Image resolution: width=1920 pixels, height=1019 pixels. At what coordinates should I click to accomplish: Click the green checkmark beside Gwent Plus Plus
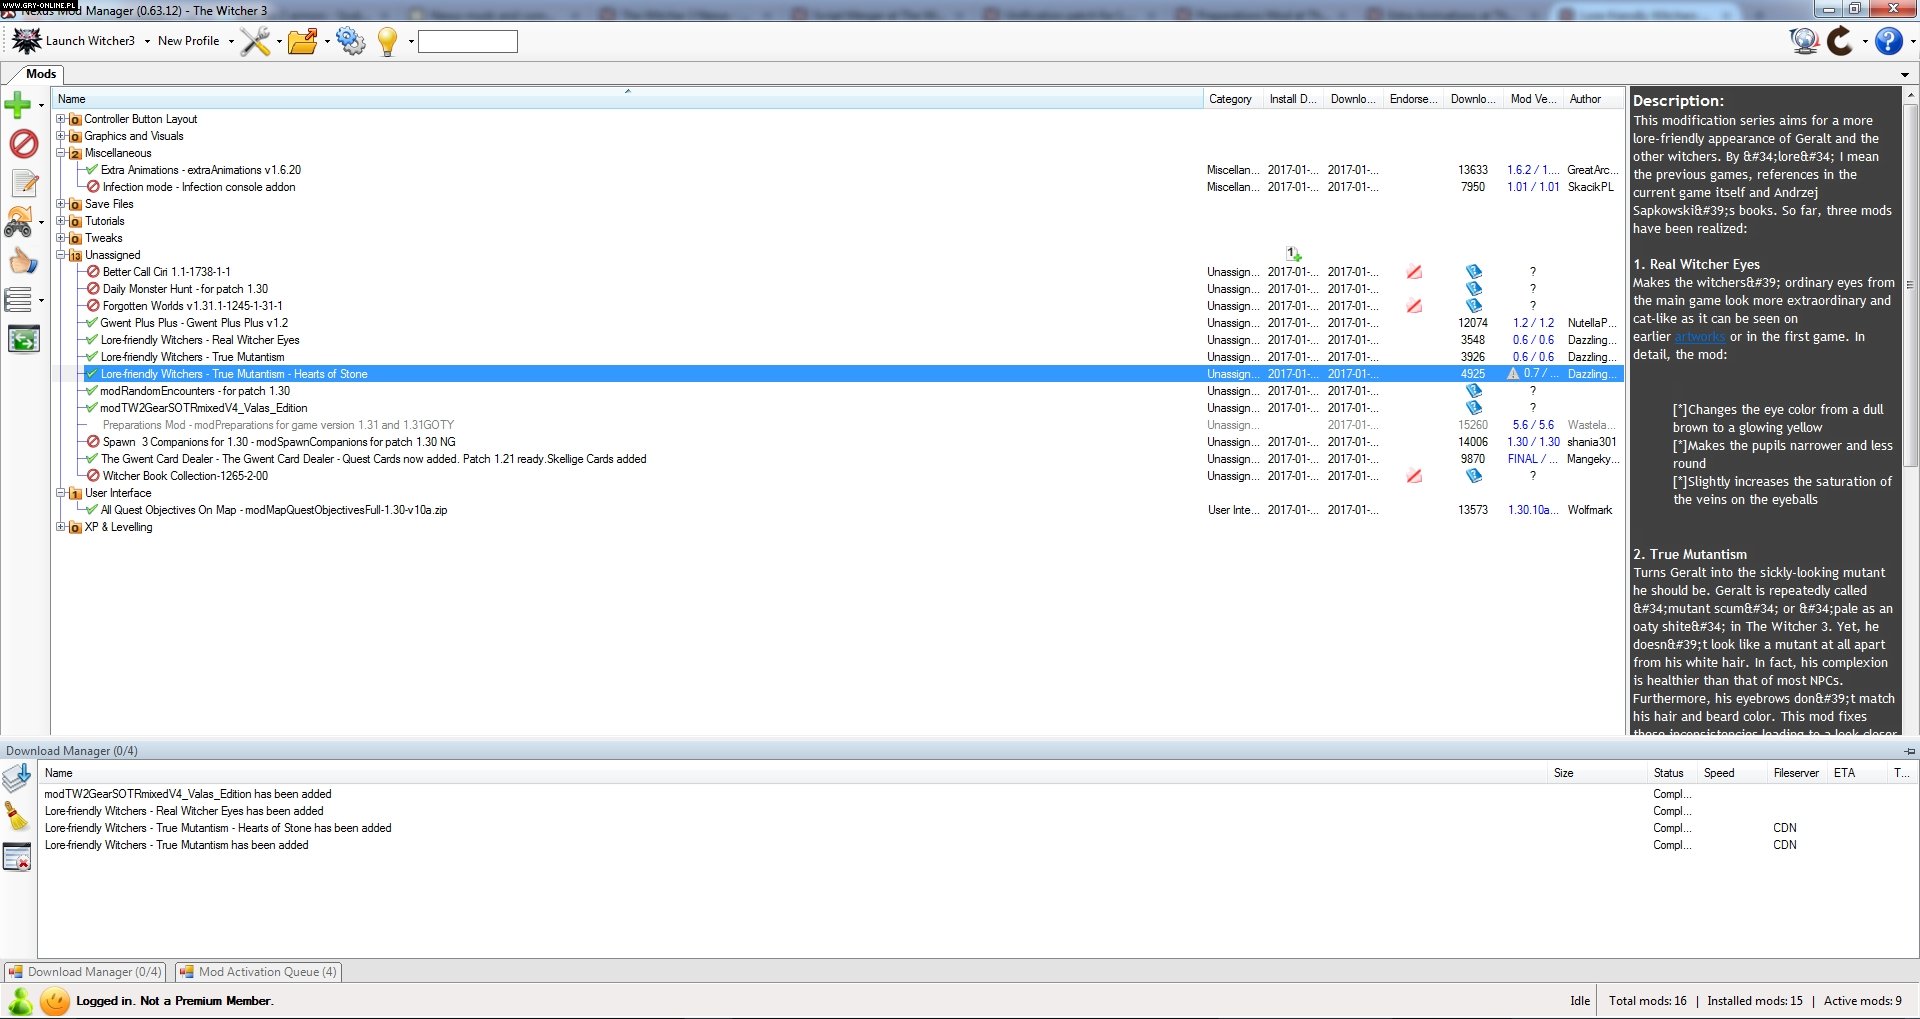click(92, 323)
